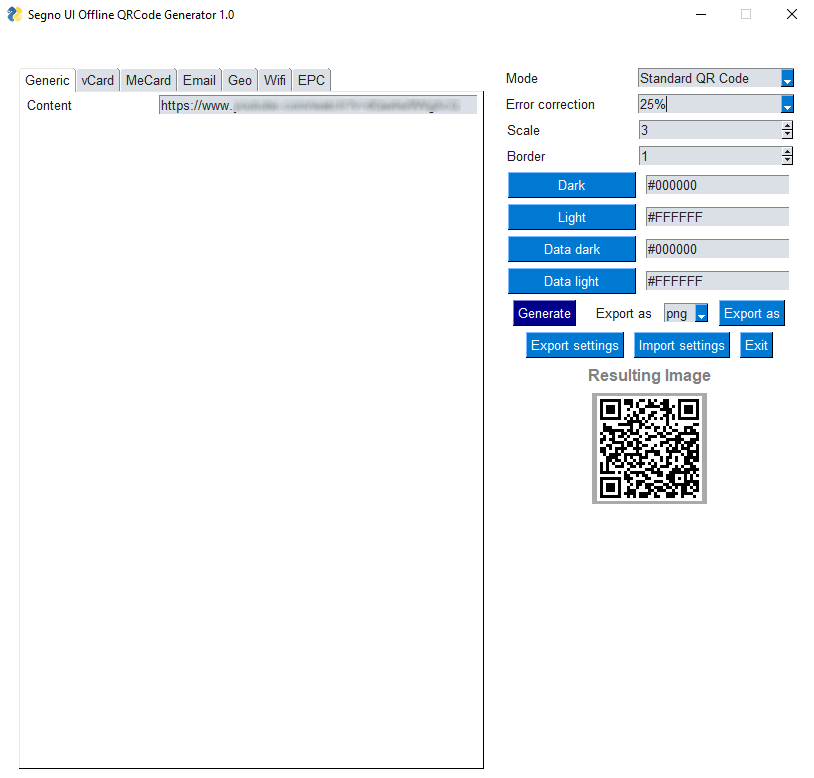Screen dimensions: 814x778
Task: Click Import settings
Action: pyautogui.click(x=682, y=346)
